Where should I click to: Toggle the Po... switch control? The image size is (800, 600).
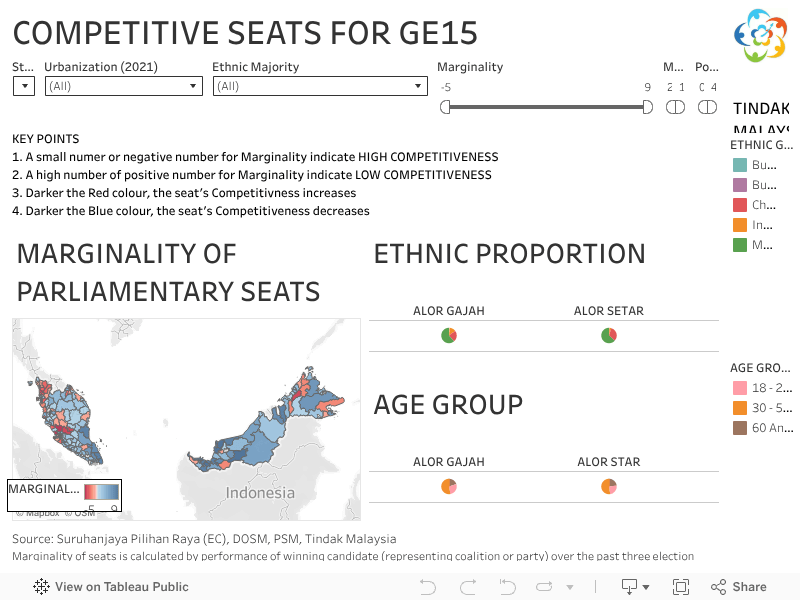(x=707, y=106)
